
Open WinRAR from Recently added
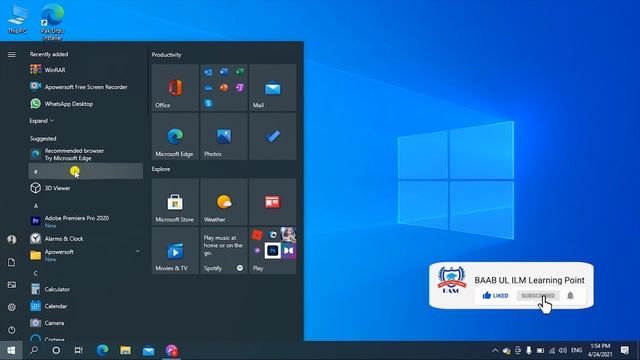(x=86, y=70)
